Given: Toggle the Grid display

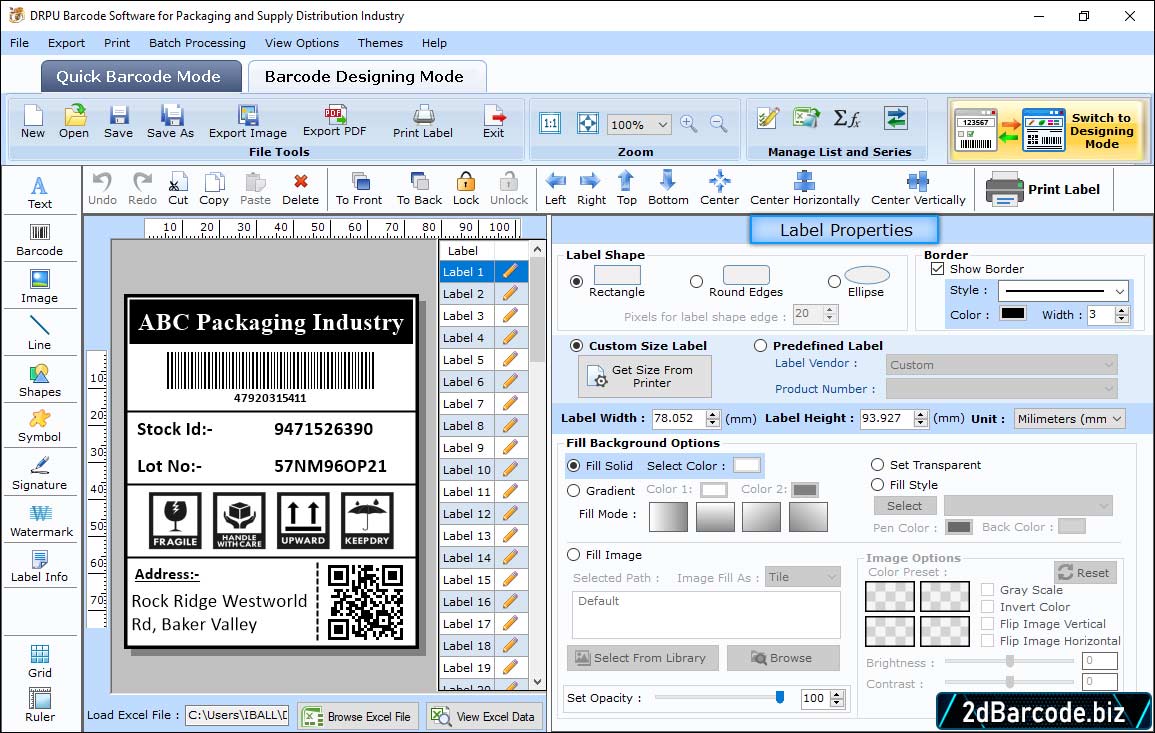Looking at the screenshot, I should click(40, 661).
